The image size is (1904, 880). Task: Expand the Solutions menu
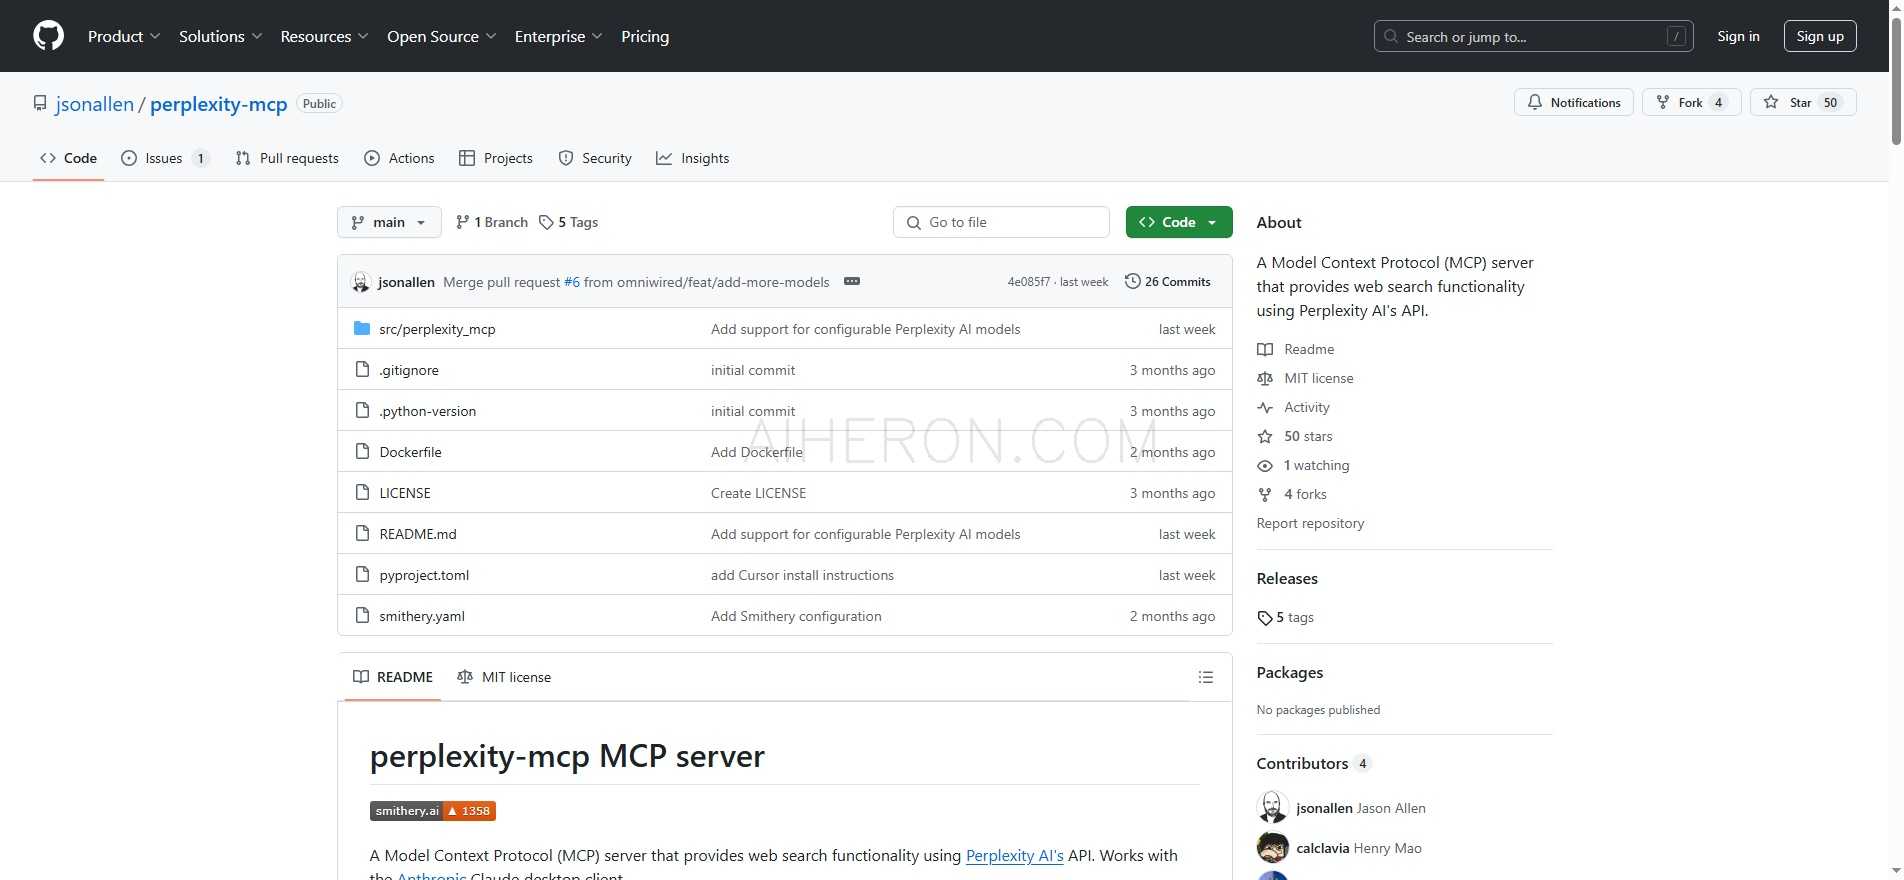click(220, 36)
